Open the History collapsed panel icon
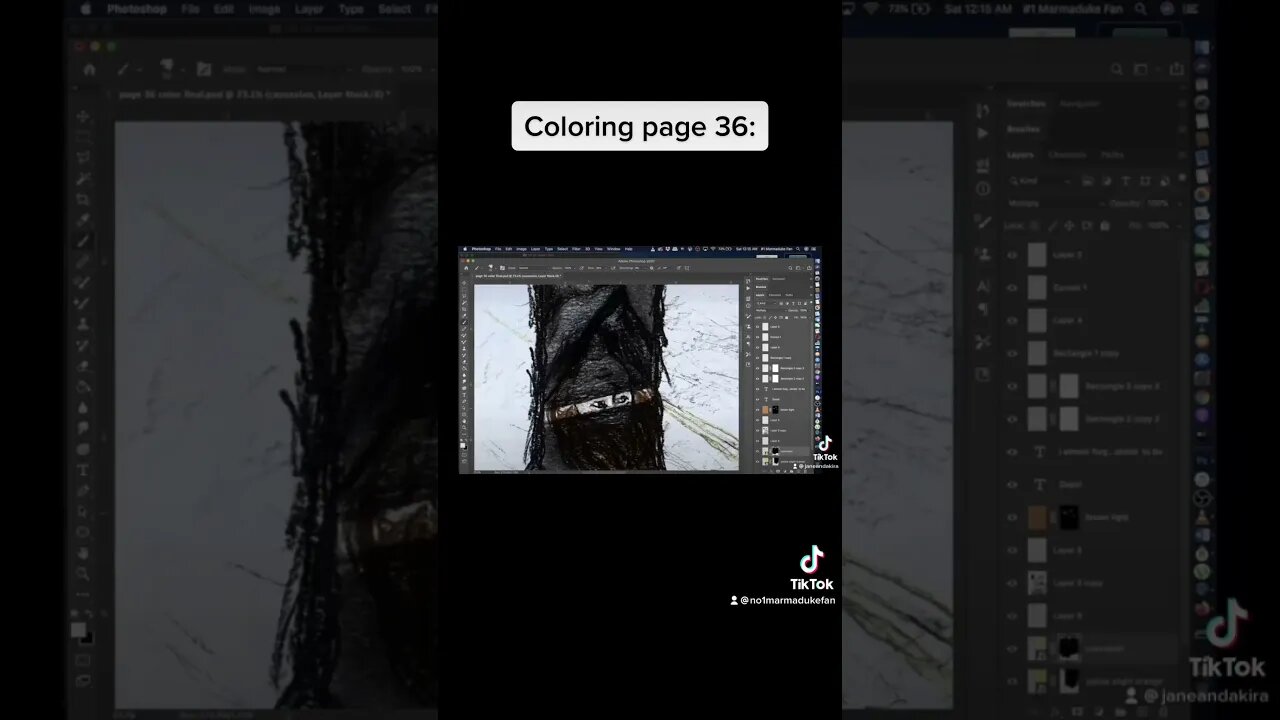Screen dimensions: 1280x720 983,110
